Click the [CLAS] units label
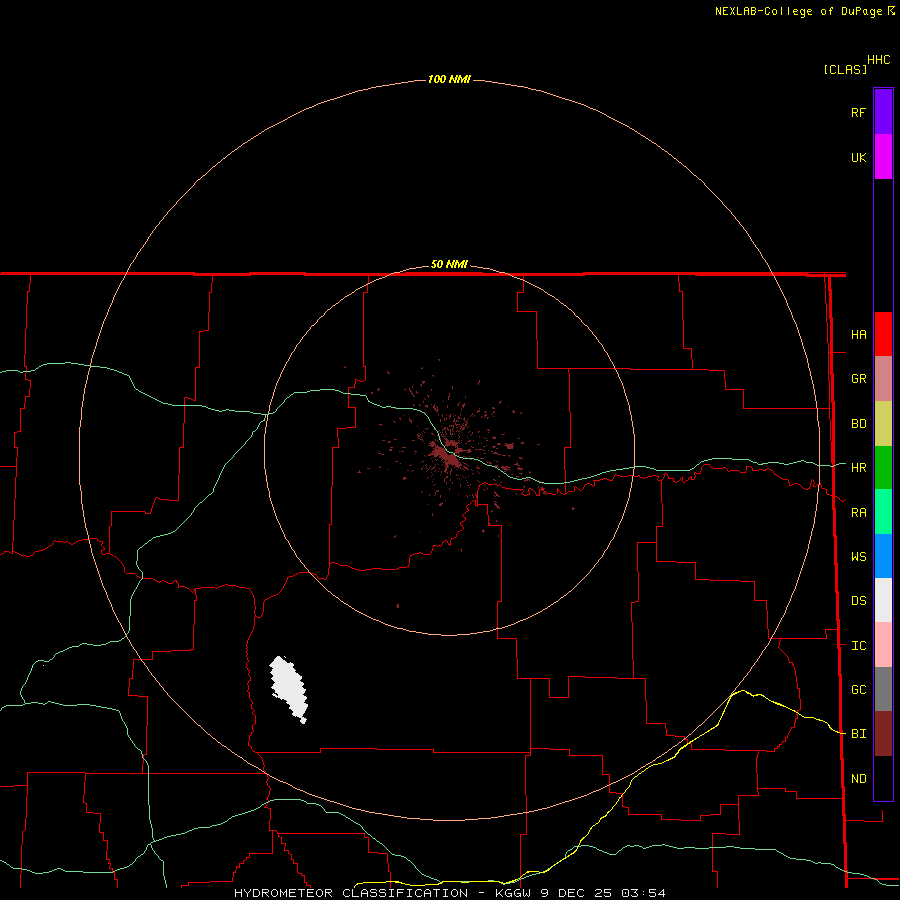900x900 pixels. pyautogui.click(x=845, y=69)
